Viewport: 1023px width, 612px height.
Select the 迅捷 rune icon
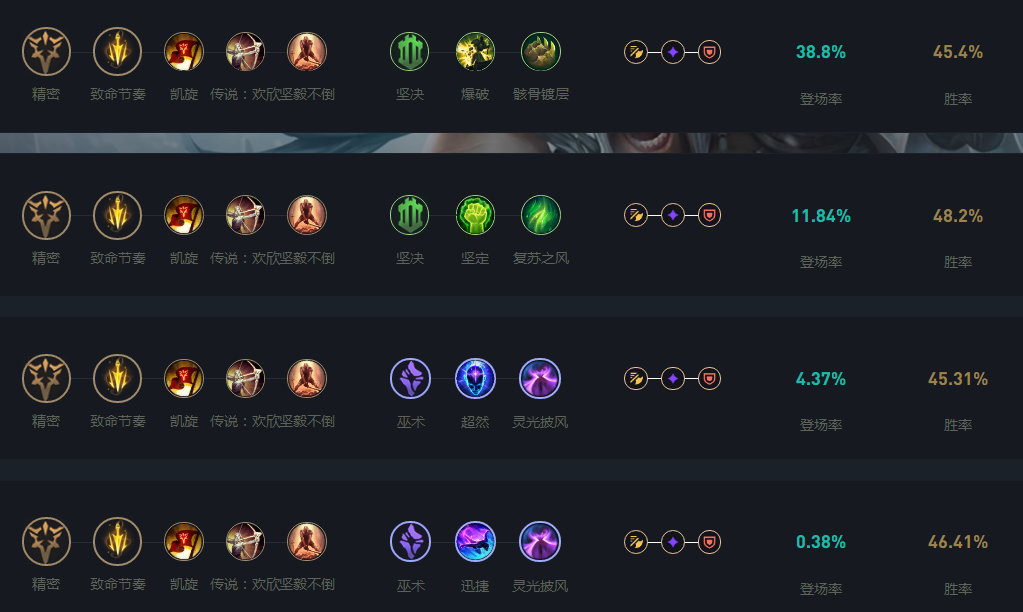point(475,541)
